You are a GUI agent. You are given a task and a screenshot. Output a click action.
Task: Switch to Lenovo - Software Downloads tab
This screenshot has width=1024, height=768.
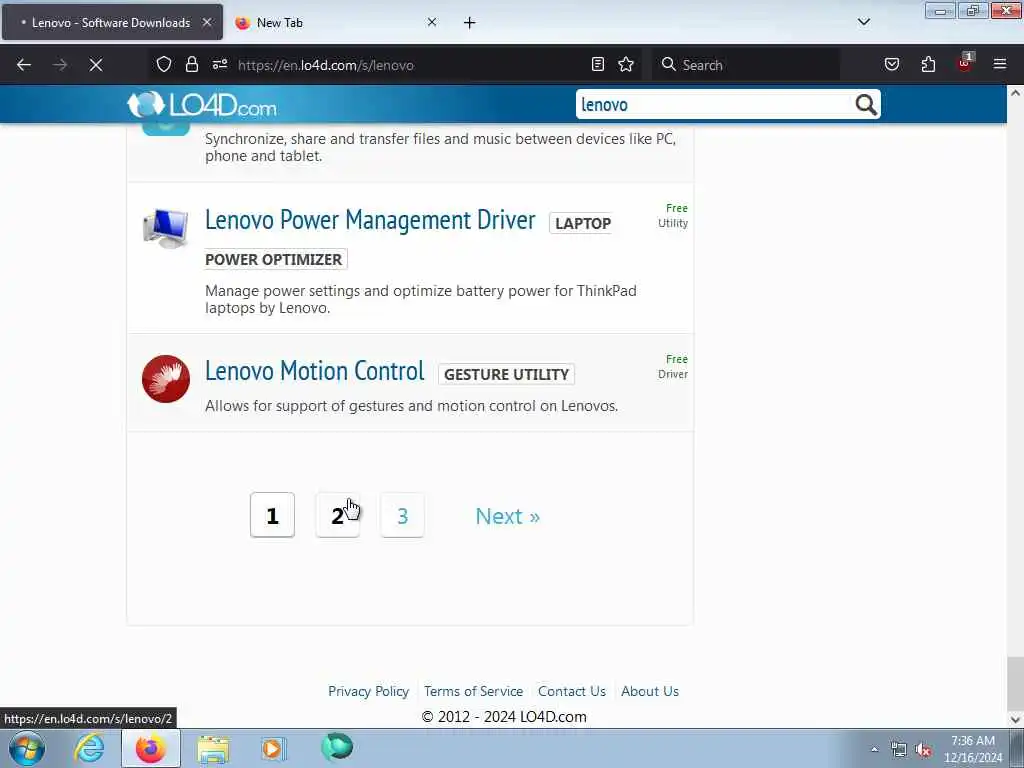[x=112, y=22]
